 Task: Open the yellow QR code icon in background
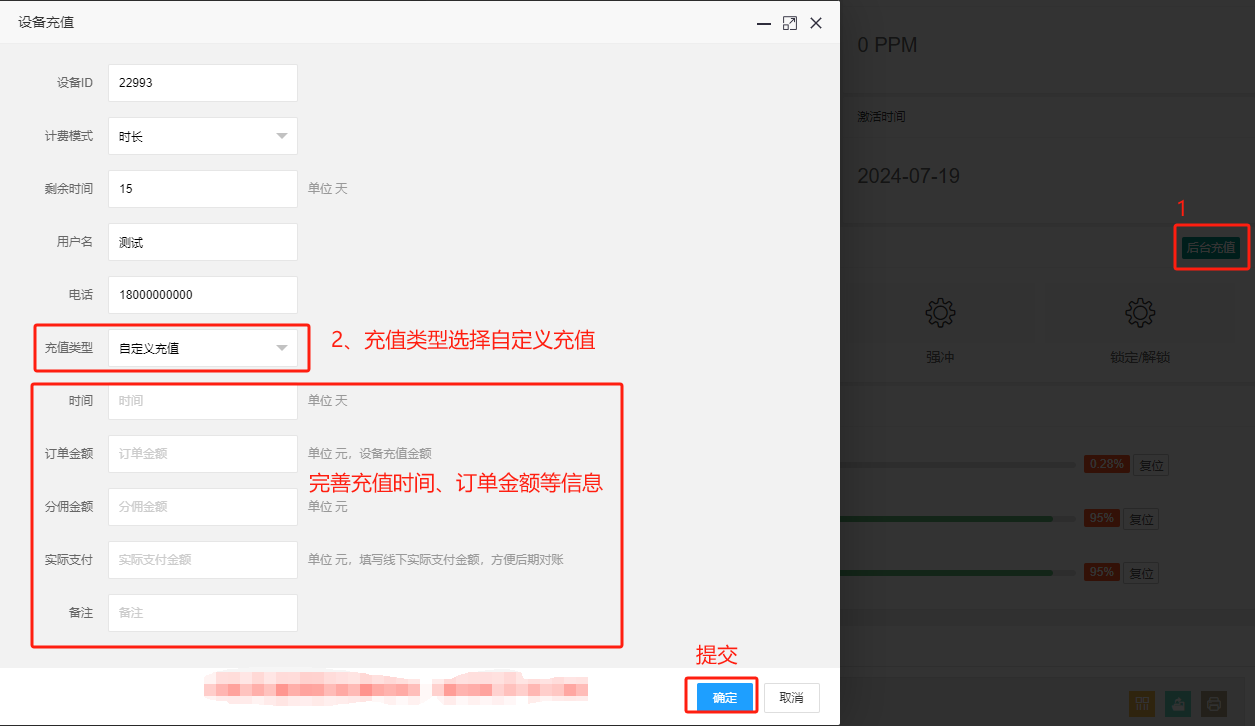click(x=1142, y=703)
